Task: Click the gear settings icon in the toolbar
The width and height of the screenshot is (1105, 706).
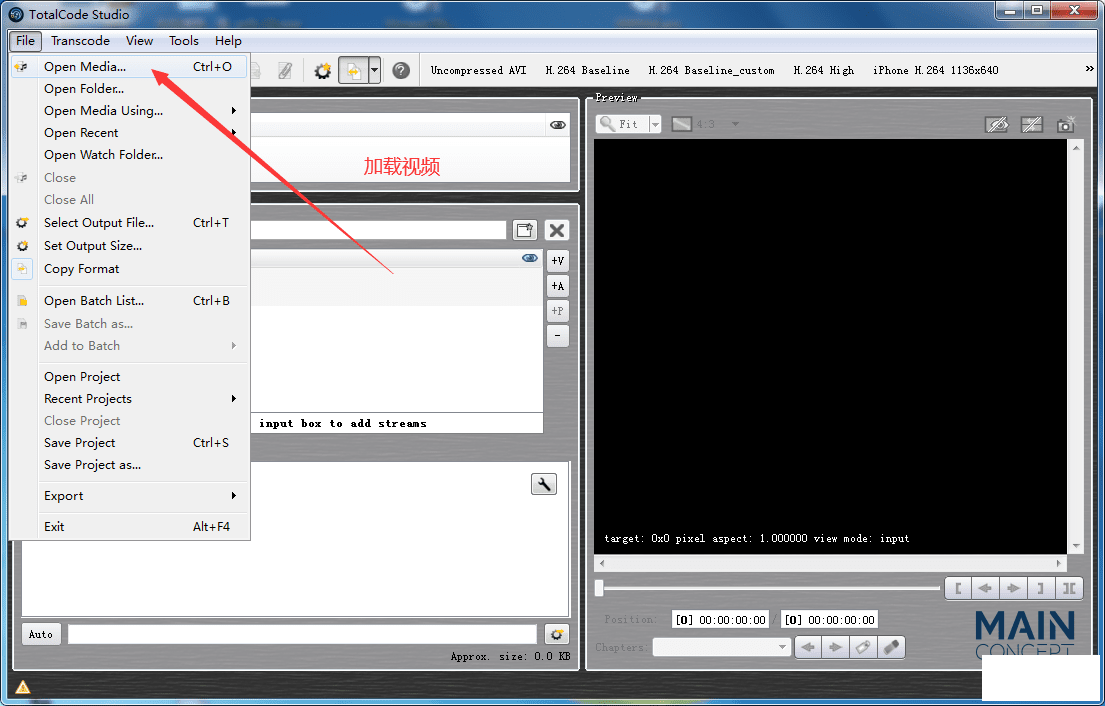Action: click(323, 70)
